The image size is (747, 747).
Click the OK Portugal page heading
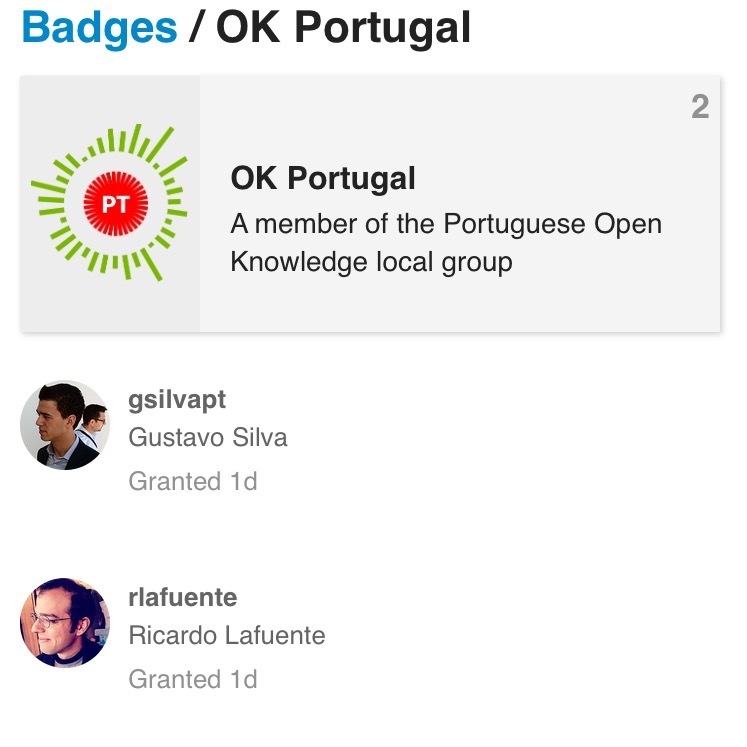(x=343, y=27)
